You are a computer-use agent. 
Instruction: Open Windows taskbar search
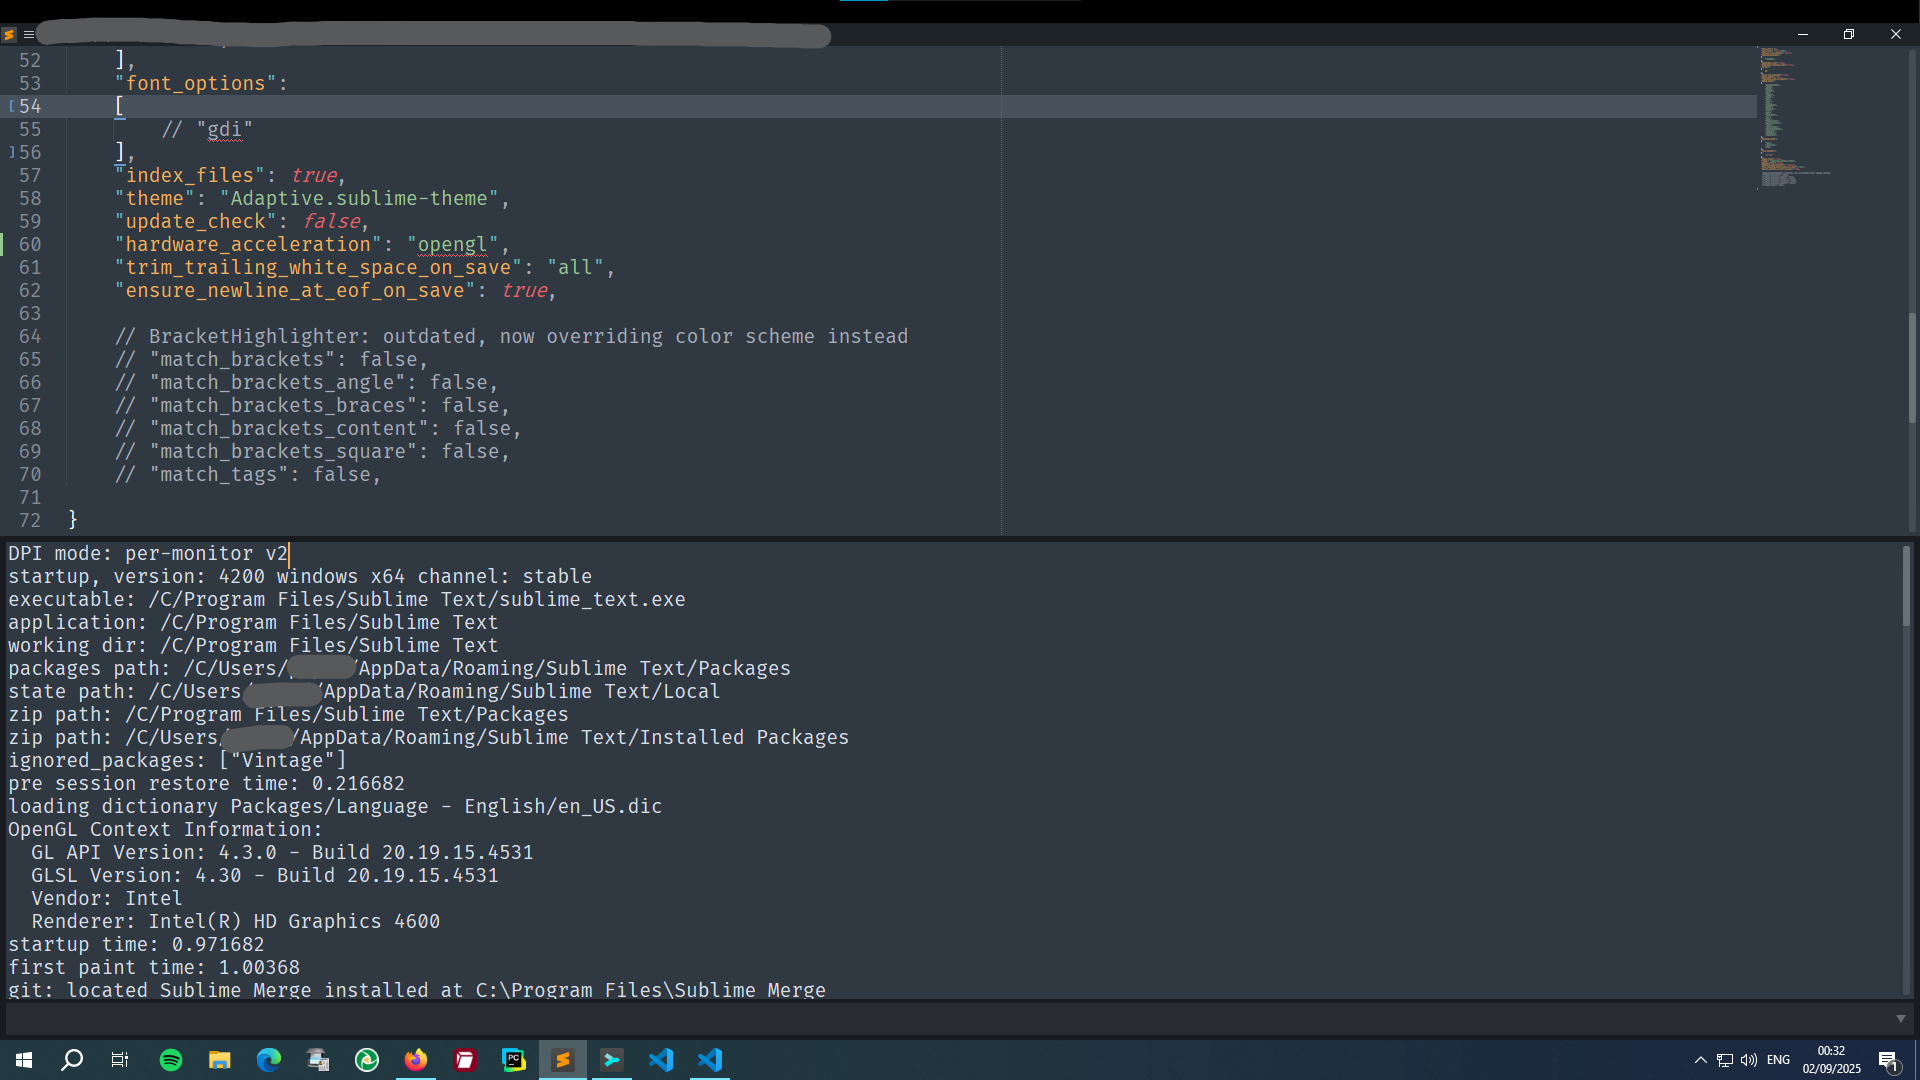coord(72,1060)
